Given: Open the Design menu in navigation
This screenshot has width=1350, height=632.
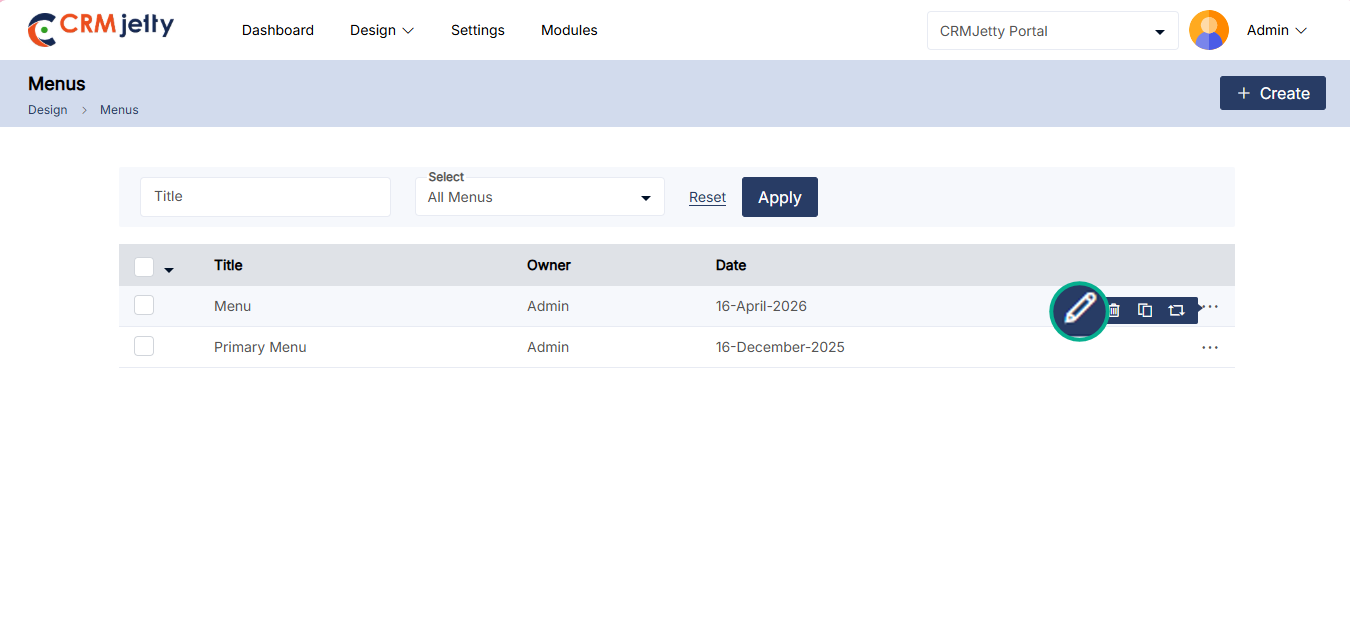Looking at the screenshot, I should tap(381, 30).
